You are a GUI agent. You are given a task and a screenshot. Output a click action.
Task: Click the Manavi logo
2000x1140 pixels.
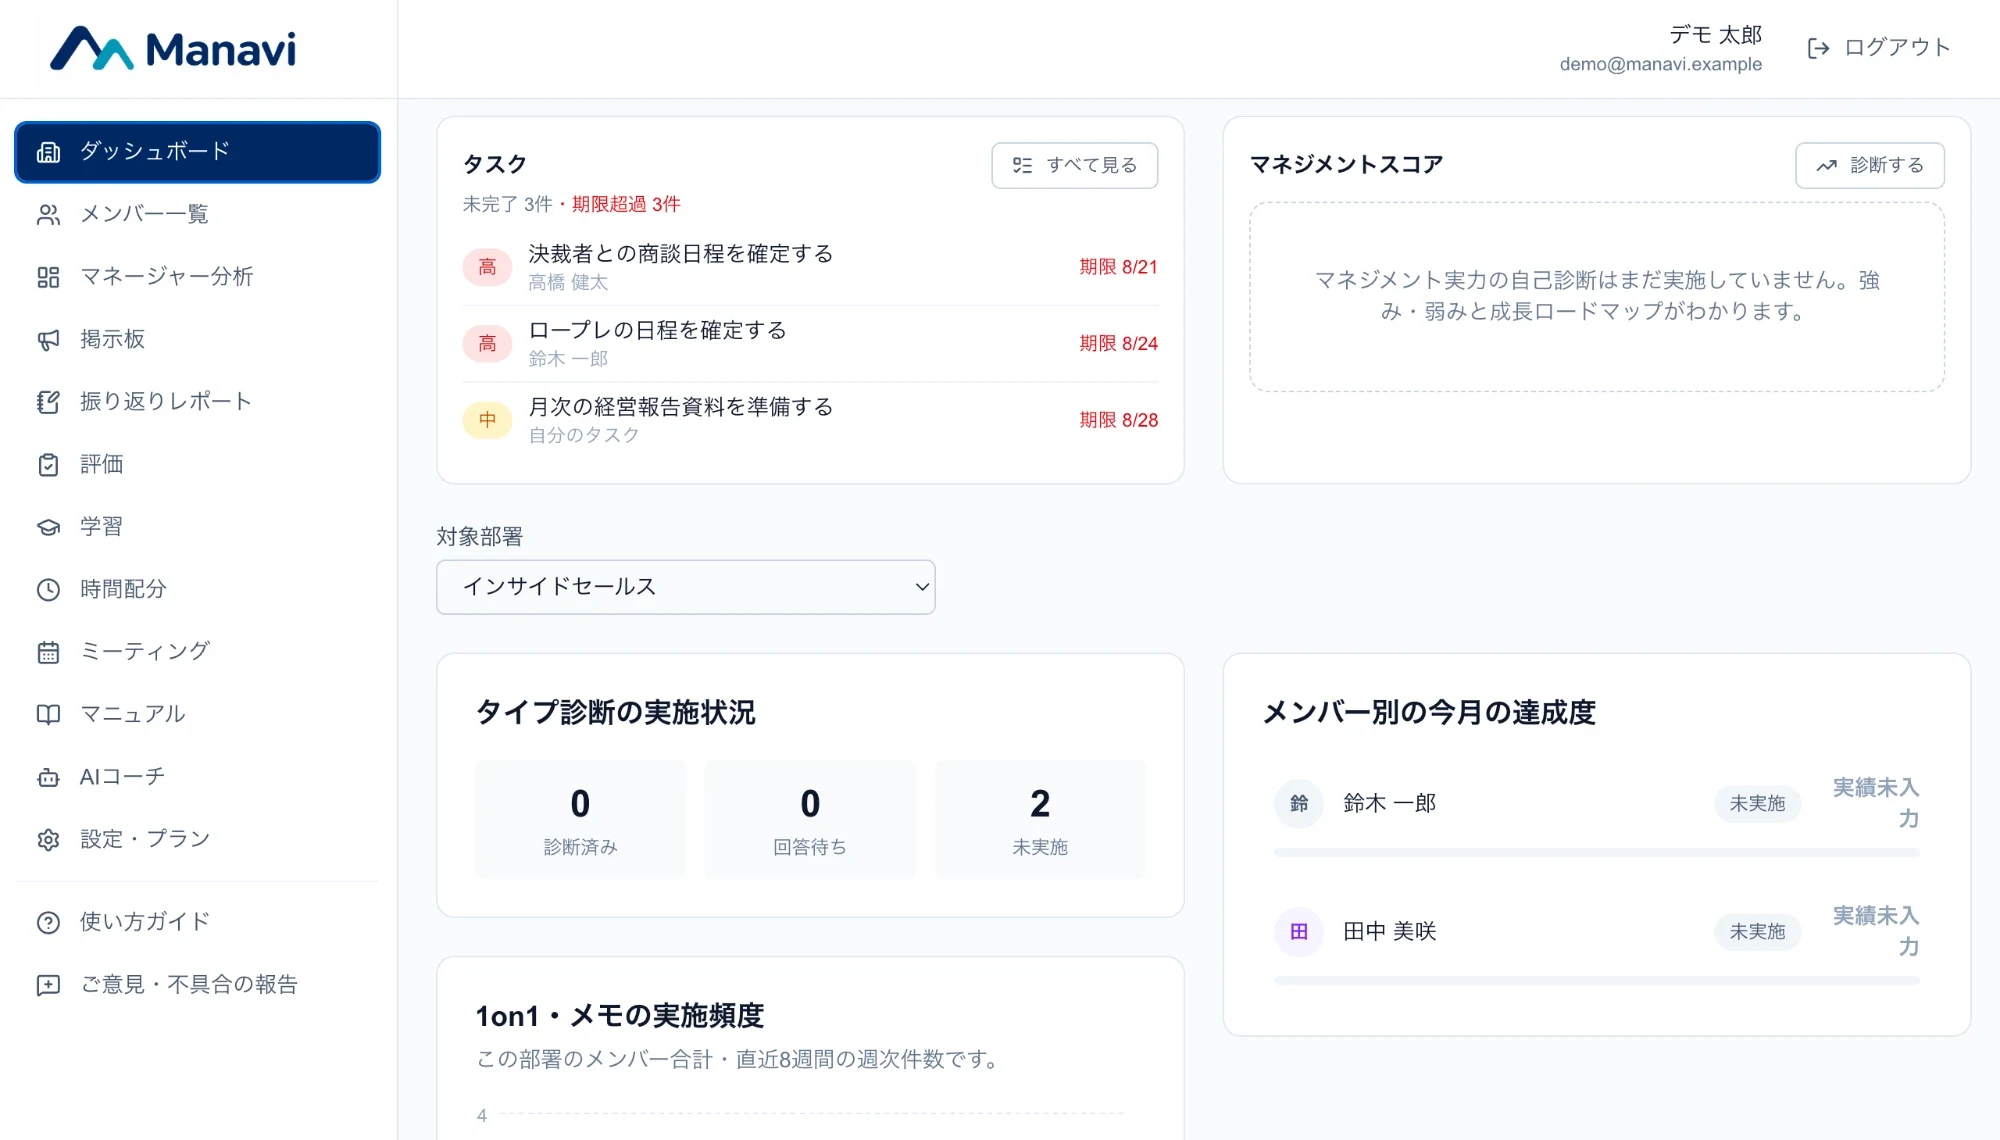pyautogui.click(x=173, y=49)
